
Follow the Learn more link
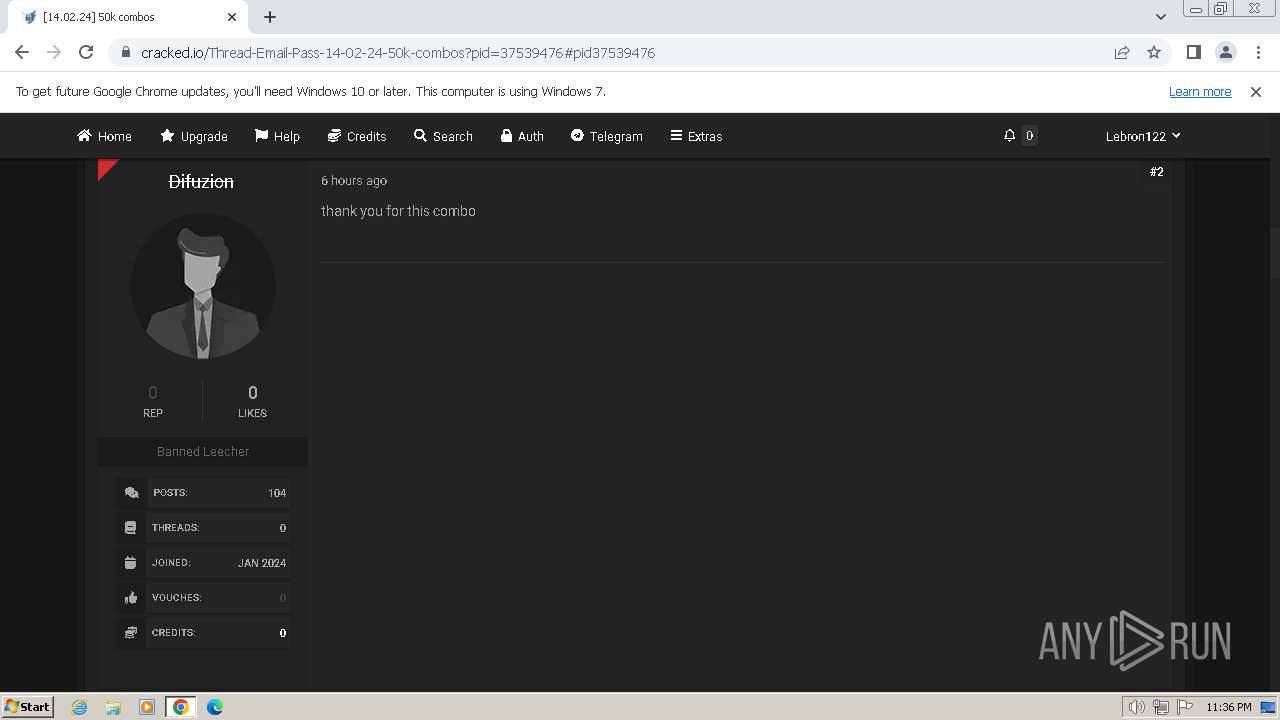pyautogui.click(x=1200, y=92)
